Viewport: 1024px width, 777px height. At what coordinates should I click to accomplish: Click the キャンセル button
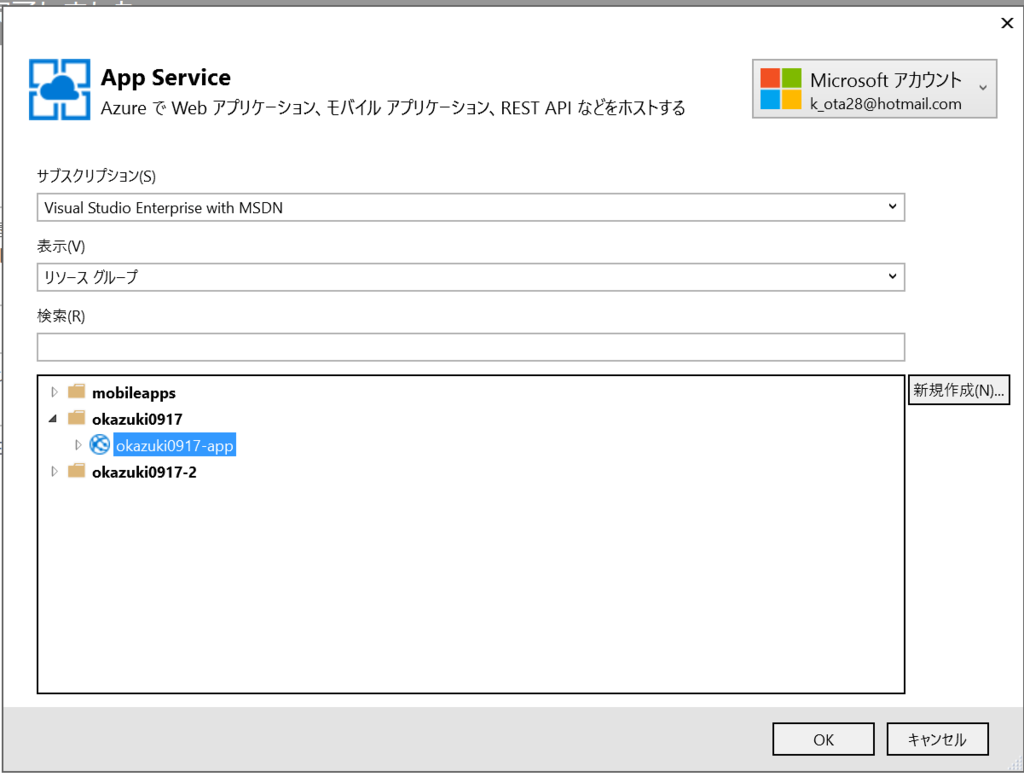[x=937, y=739]
